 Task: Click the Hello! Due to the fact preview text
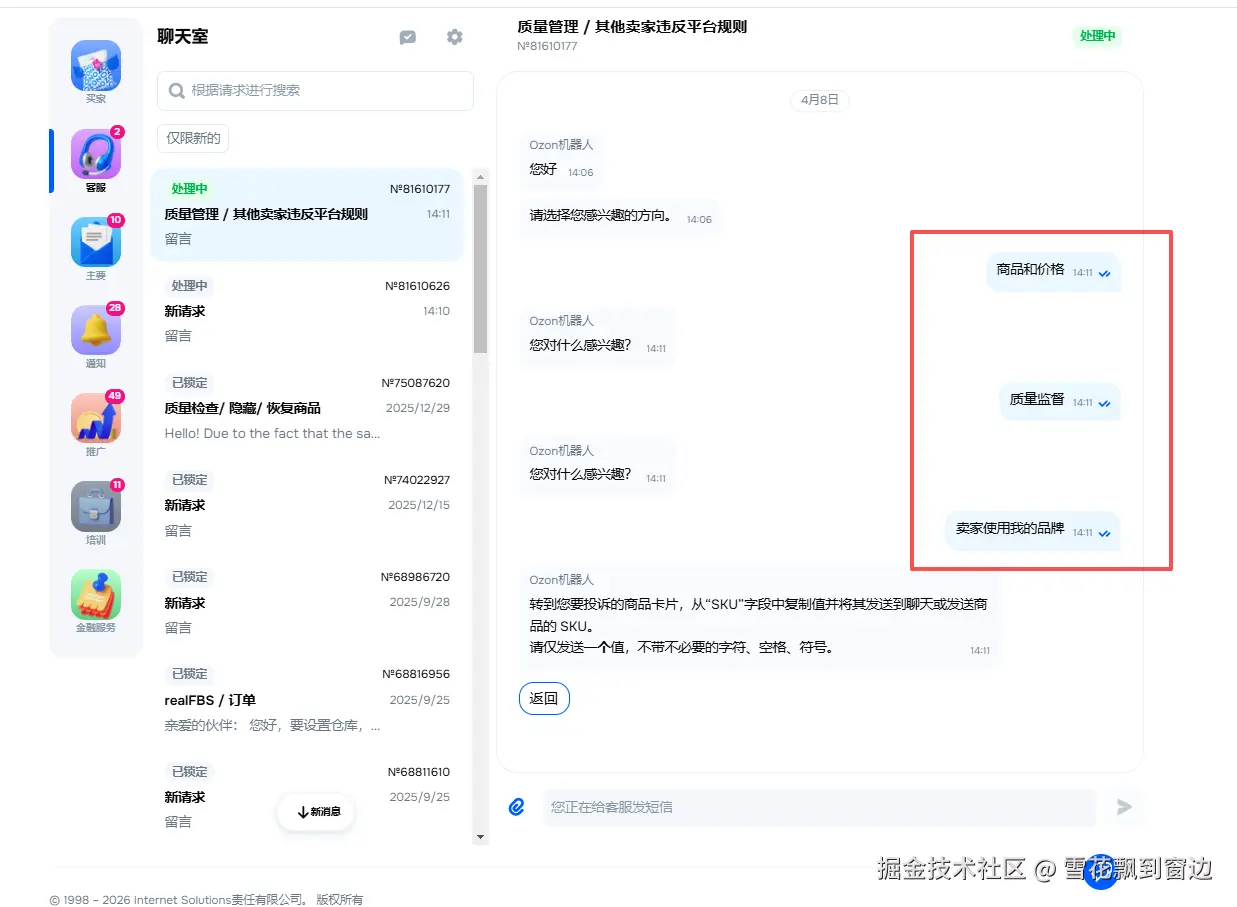(272, 434)
